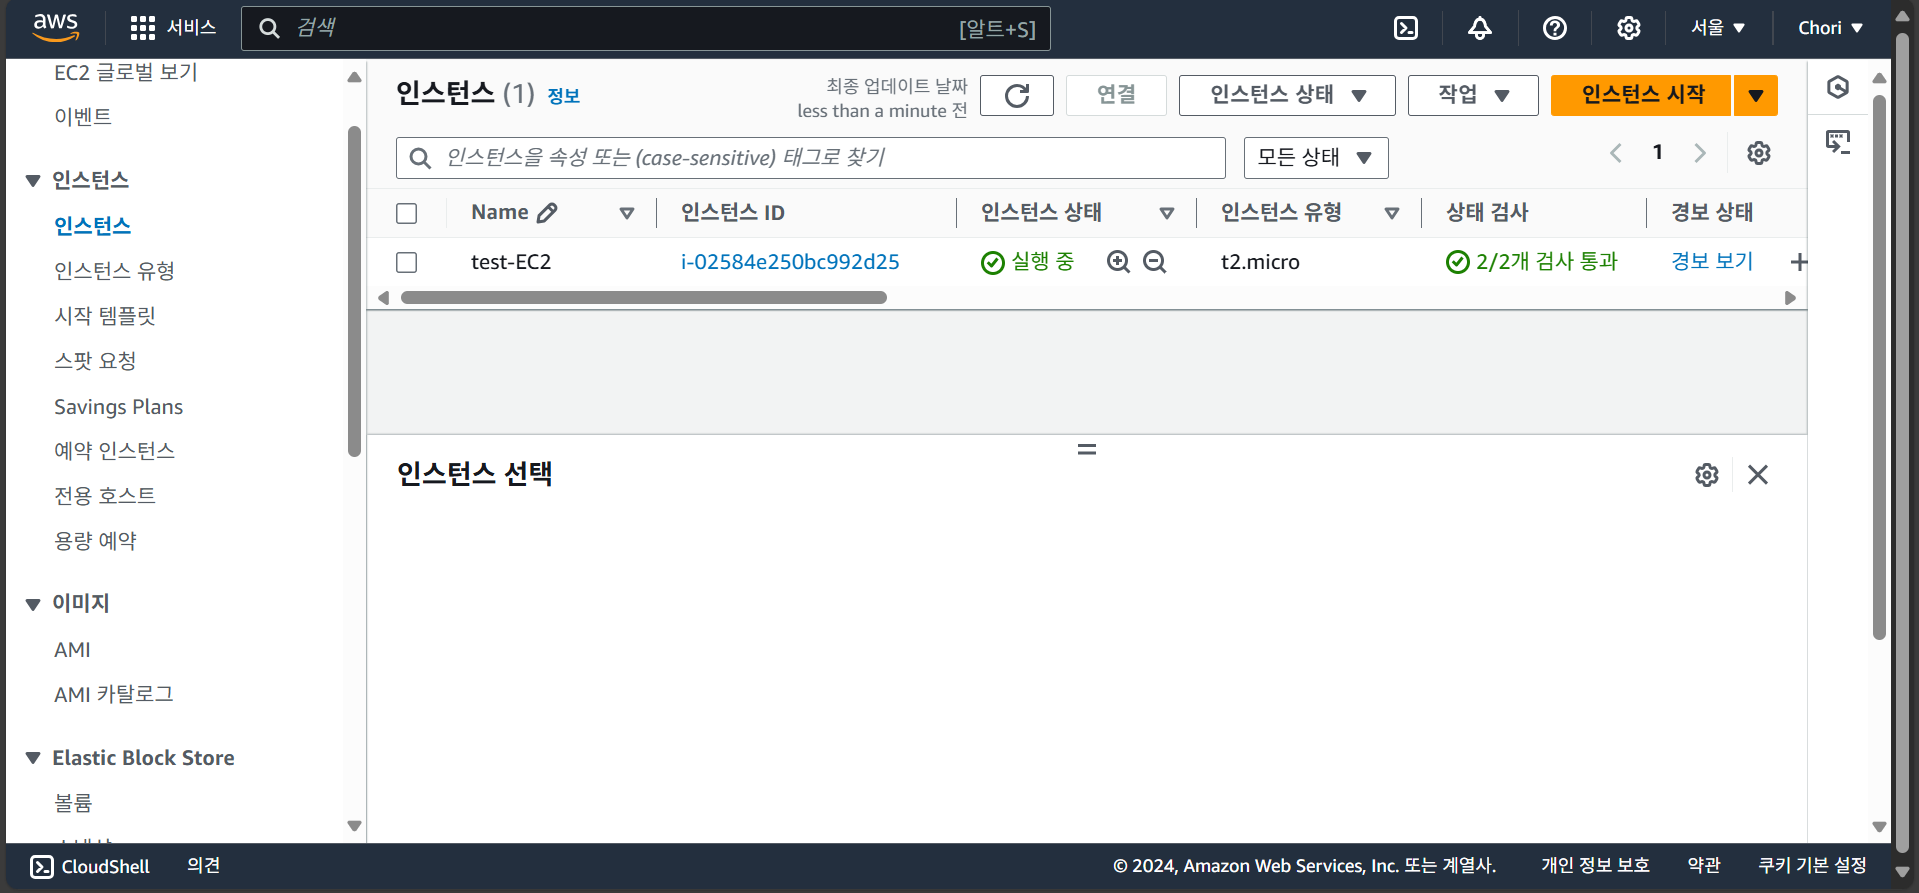
Task: Open table preferences gear icon
Action: pos(1759,153)
